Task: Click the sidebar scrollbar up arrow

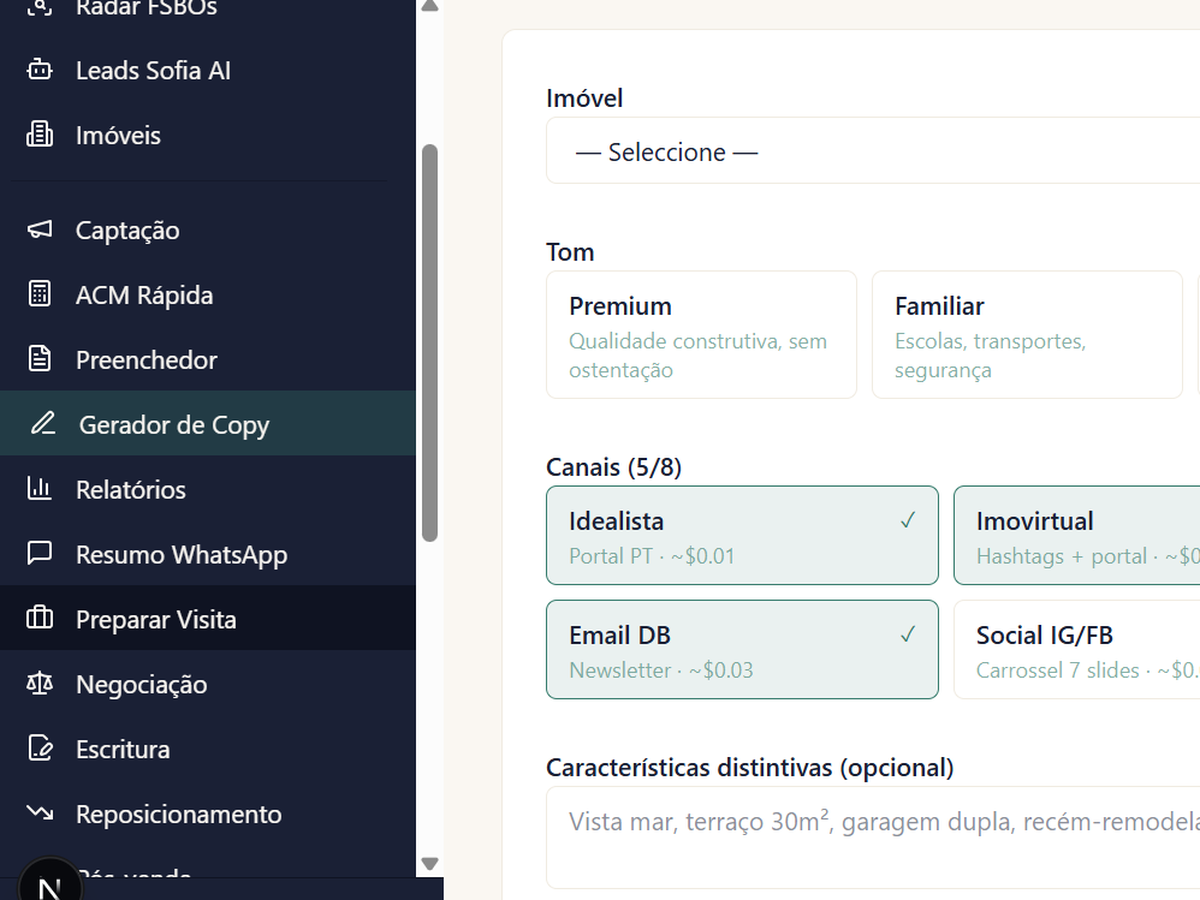Action: 430,6
